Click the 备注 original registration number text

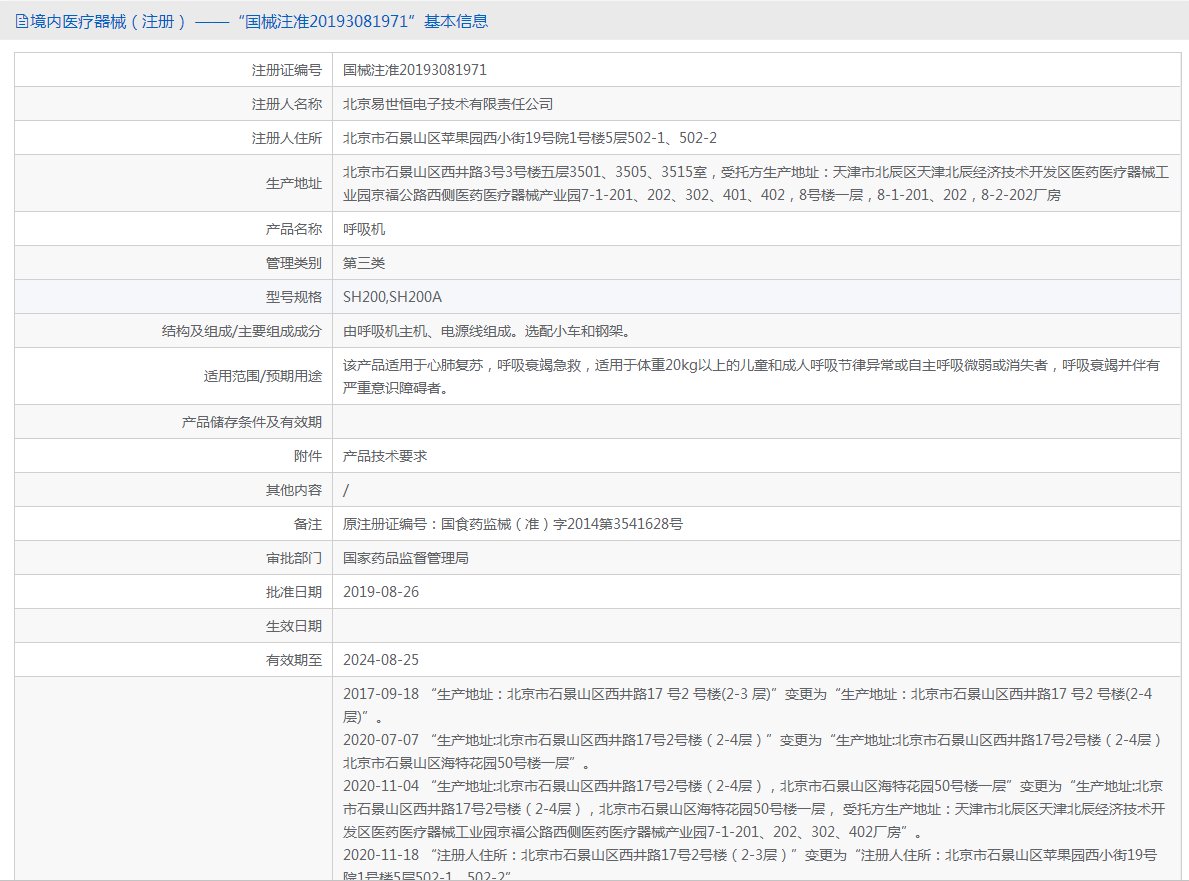[513, 524]
